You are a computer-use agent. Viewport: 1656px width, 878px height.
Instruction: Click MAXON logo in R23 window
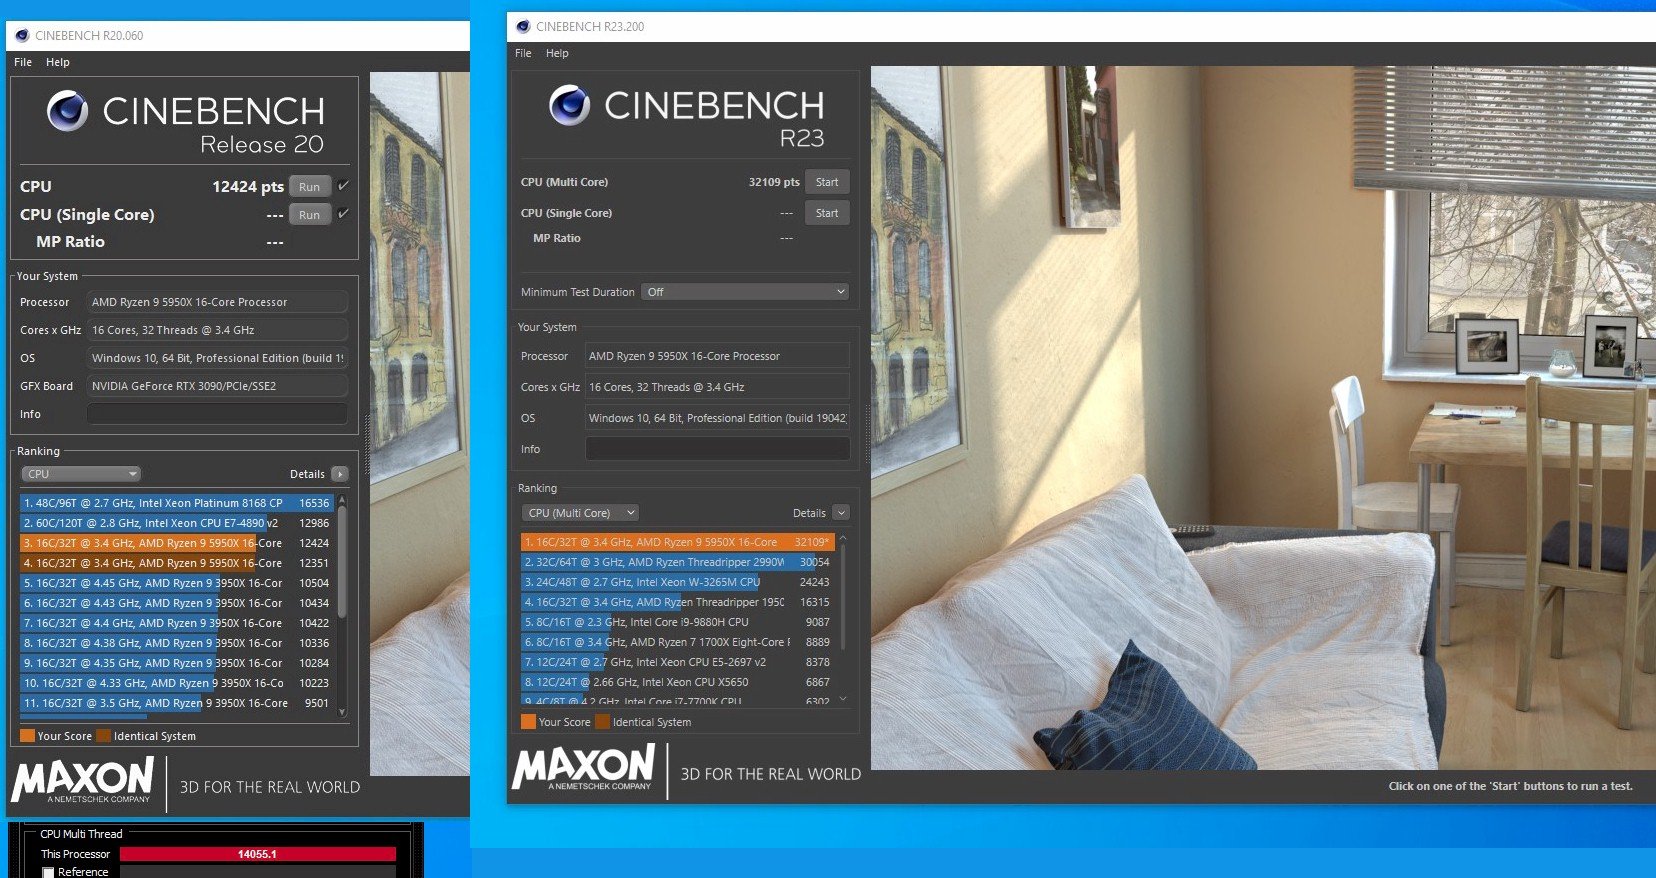coord(584,768)
